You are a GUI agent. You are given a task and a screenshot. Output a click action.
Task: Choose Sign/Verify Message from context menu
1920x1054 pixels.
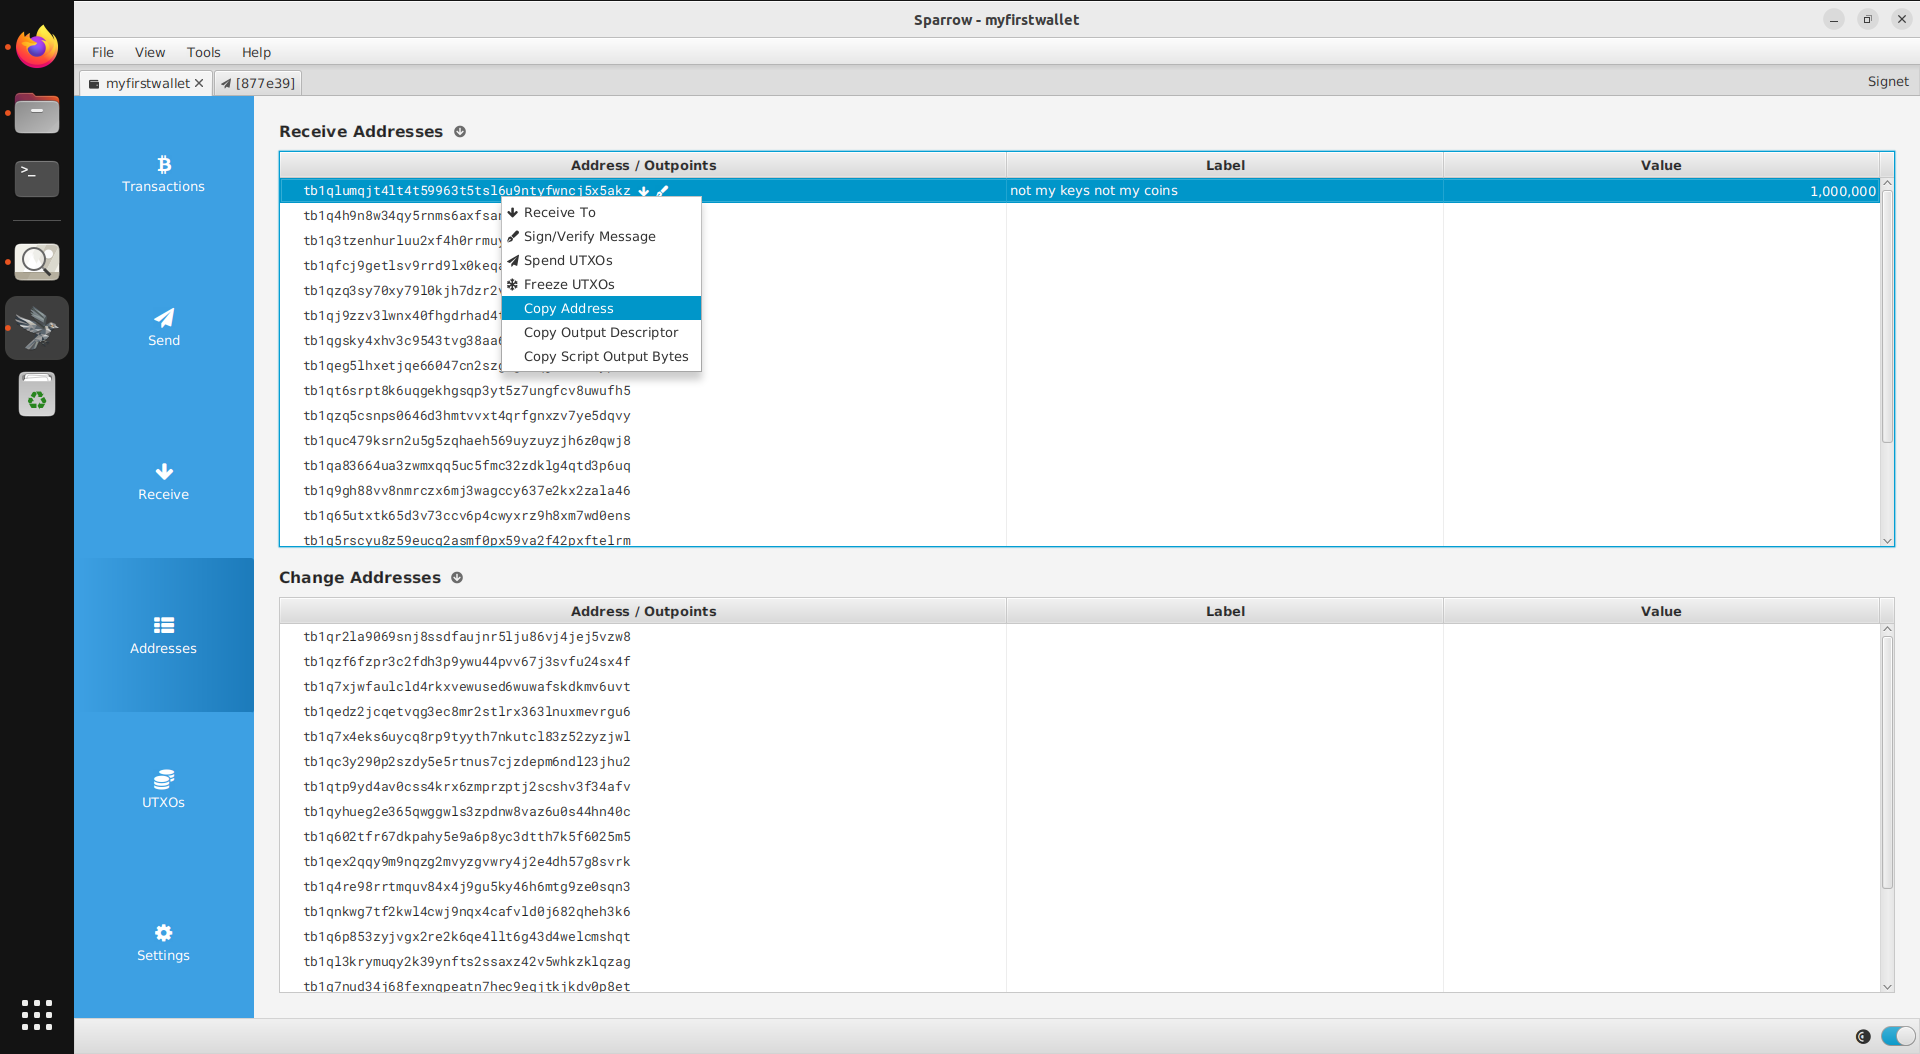point(601,236)
